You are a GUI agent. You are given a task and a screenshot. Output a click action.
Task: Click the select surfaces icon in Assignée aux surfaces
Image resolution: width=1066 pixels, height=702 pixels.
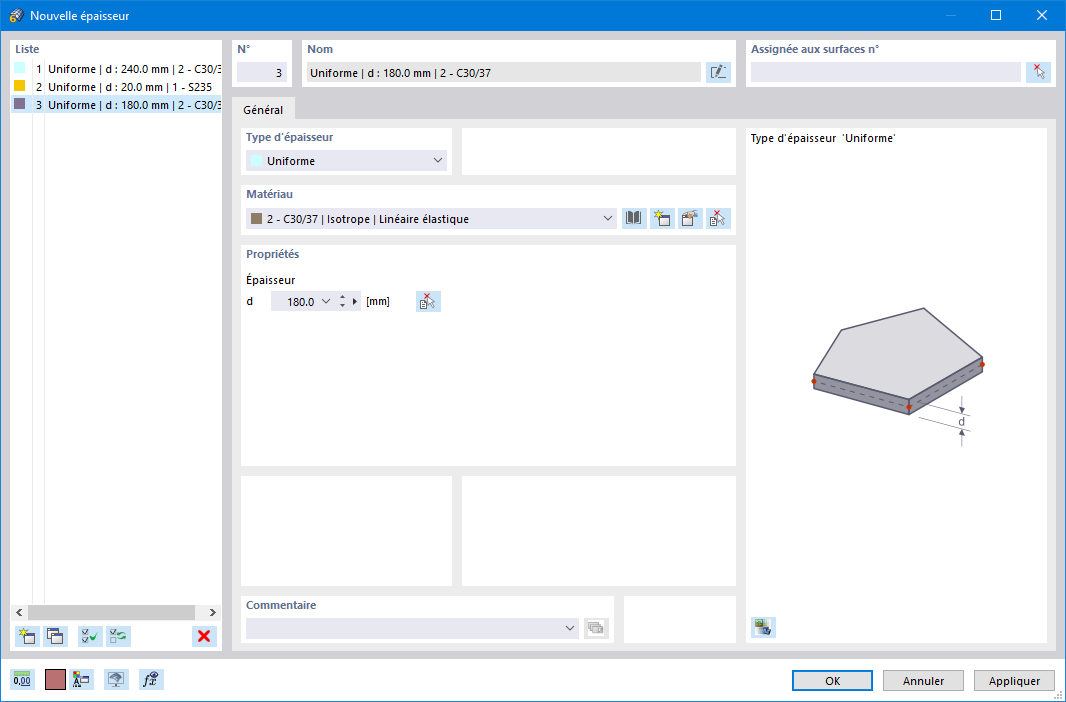tap(1038, 73)
